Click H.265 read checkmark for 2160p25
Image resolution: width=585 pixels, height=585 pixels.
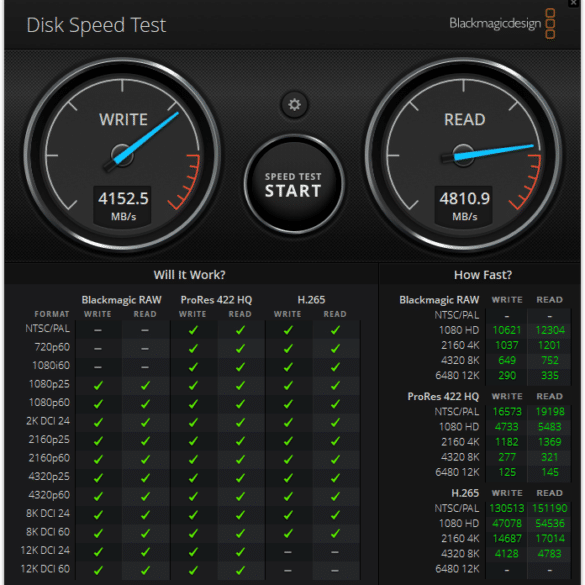[x=335, y=441]
